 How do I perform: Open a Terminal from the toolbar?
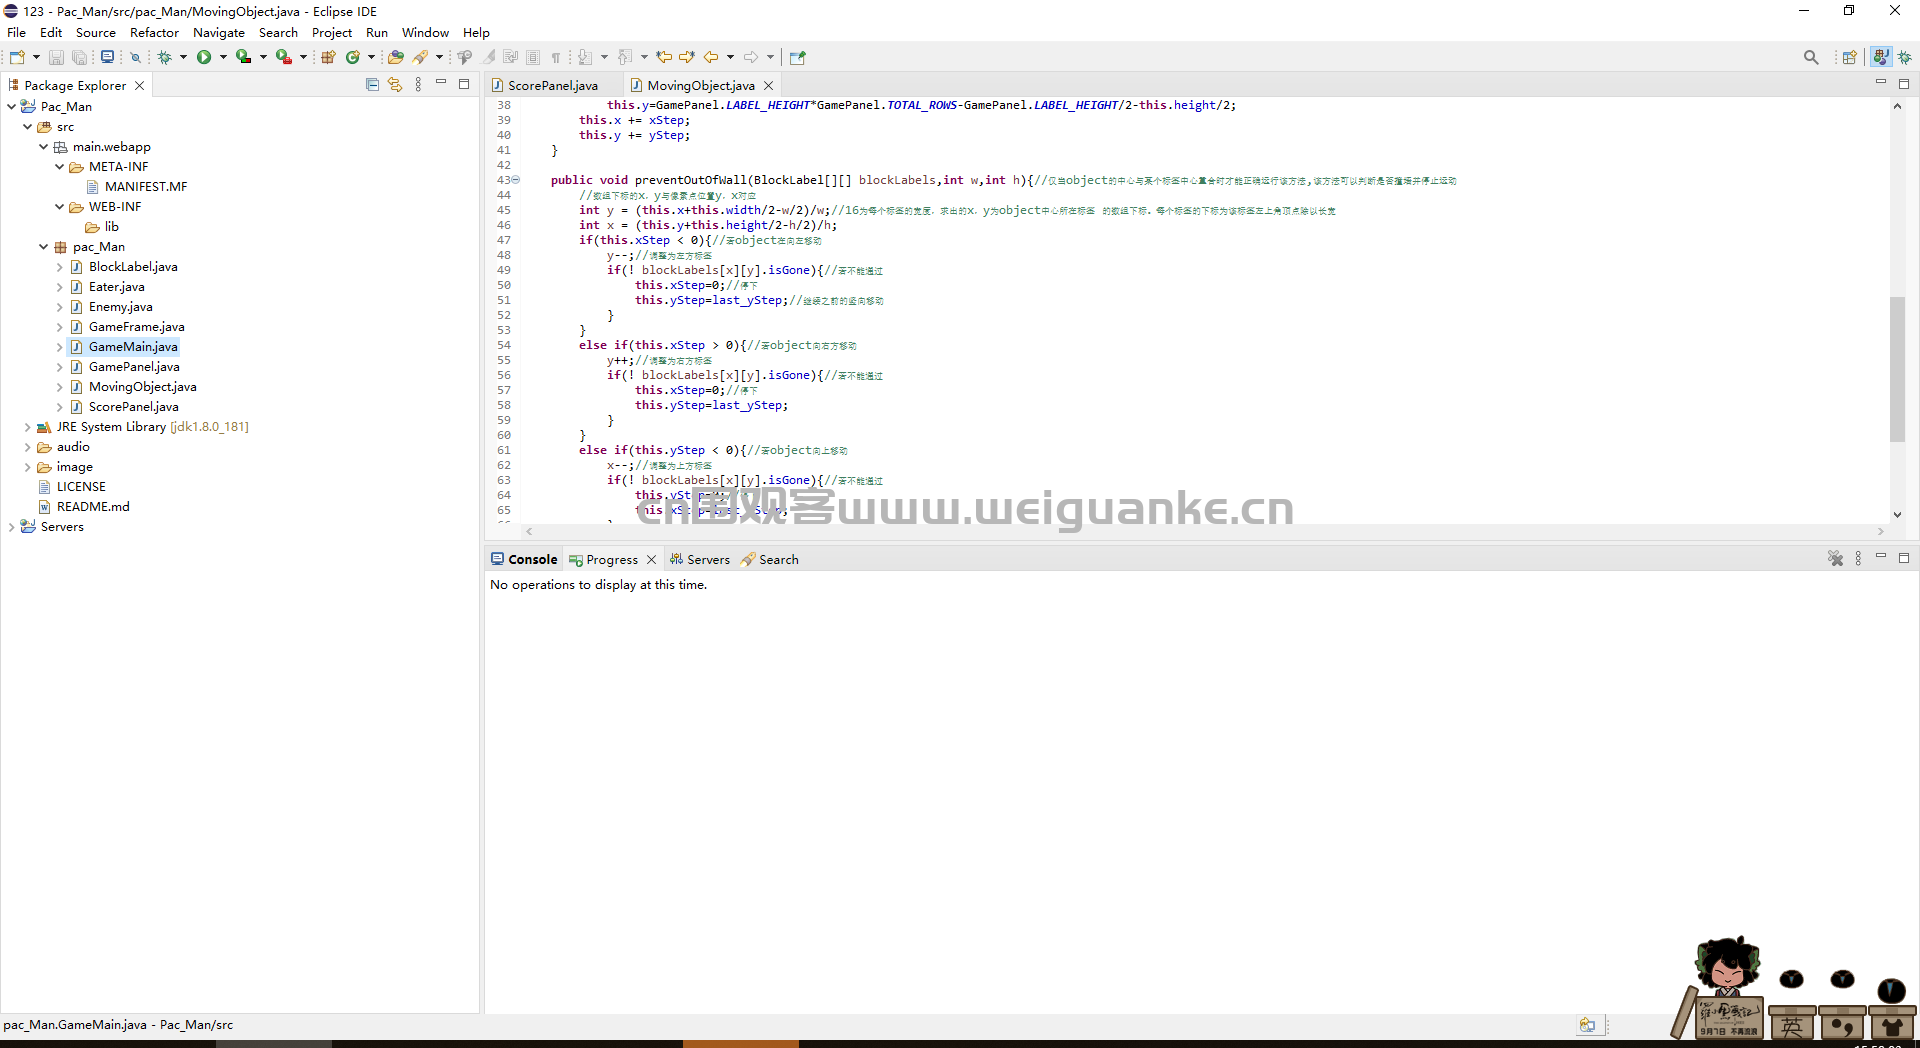tap(107, 57)
